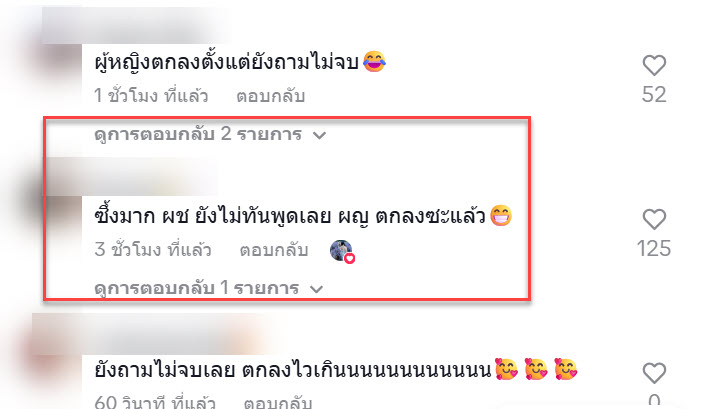This screenshot has width=701, height=409.
Task: Click the 125 like count number
Action: point(654,249)
